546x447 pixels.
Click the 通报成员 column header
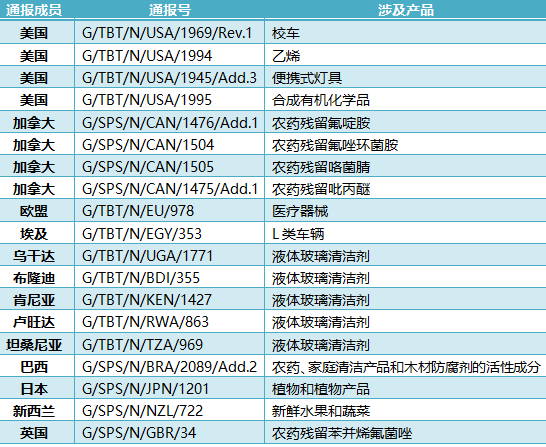34,10
